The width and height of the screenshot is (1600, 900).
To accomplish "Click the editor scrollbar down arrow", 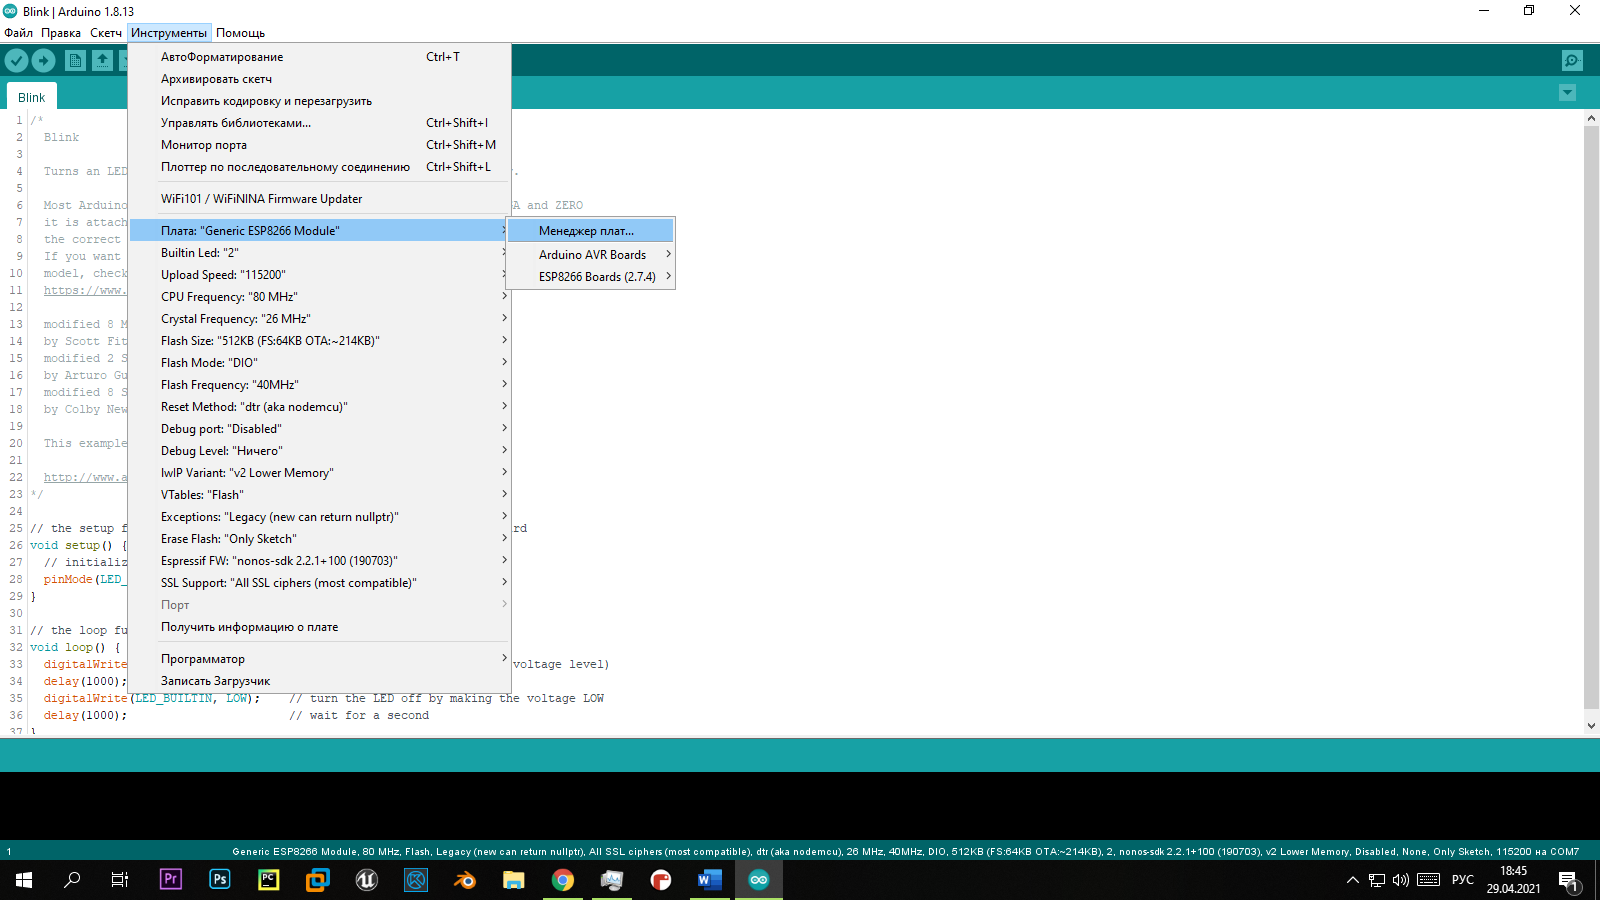I will click(1591, 726).
